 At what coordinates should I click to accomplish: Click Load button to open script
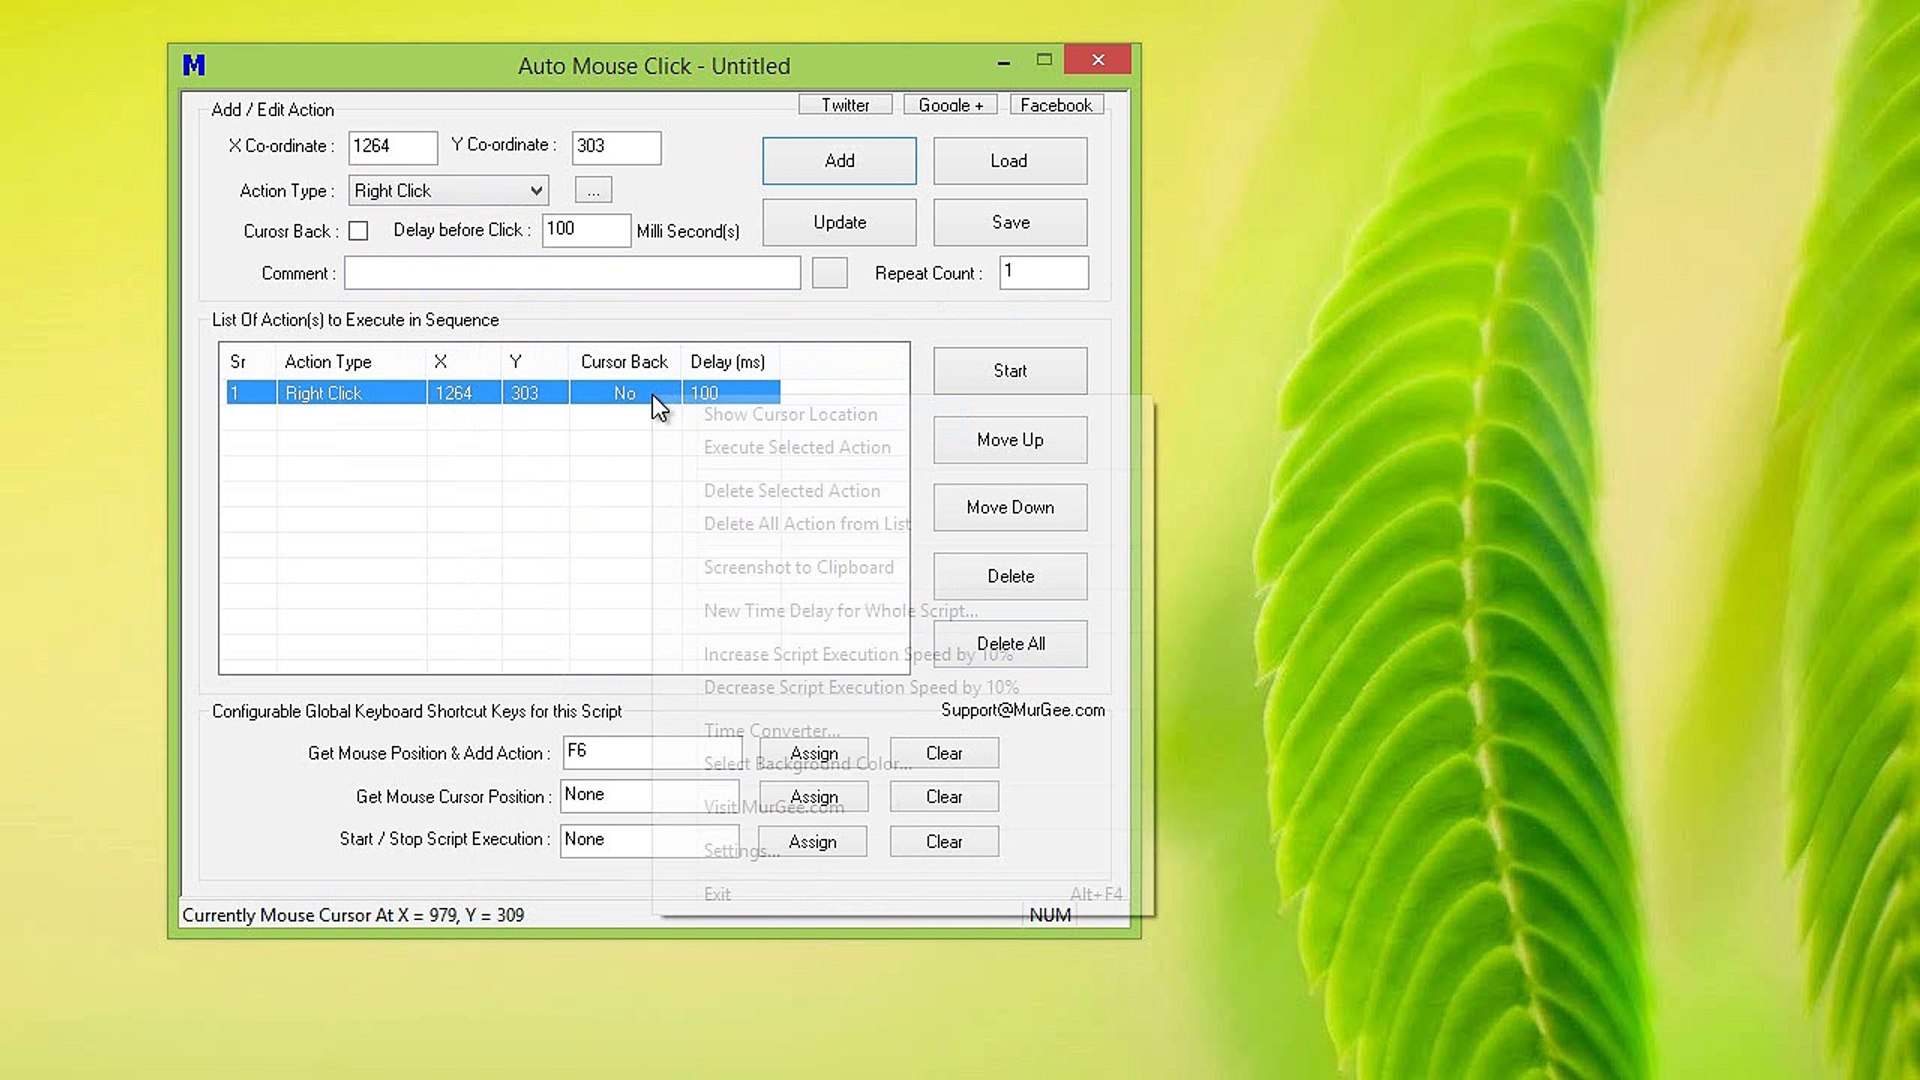[x=1009, y=161]
